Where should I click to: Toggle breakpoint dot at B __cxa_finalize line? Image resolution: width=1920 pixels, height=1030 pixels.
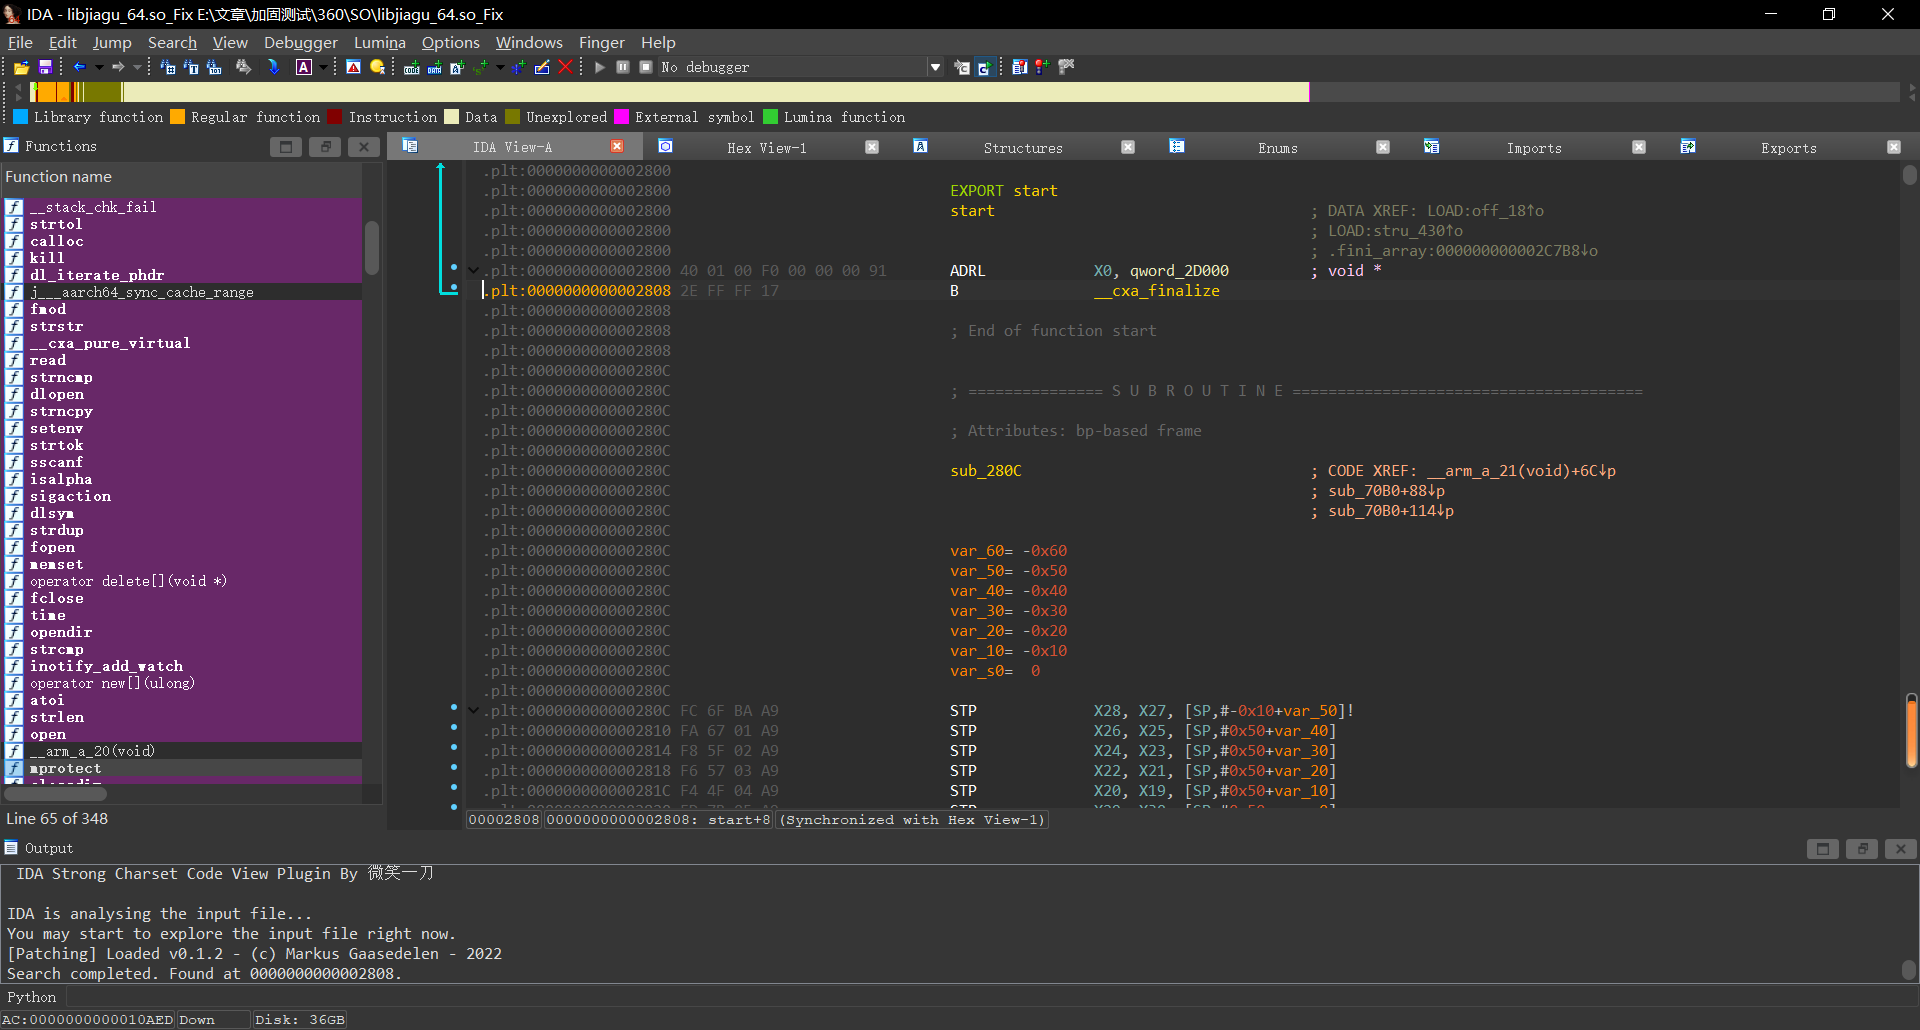click(454, 288)
